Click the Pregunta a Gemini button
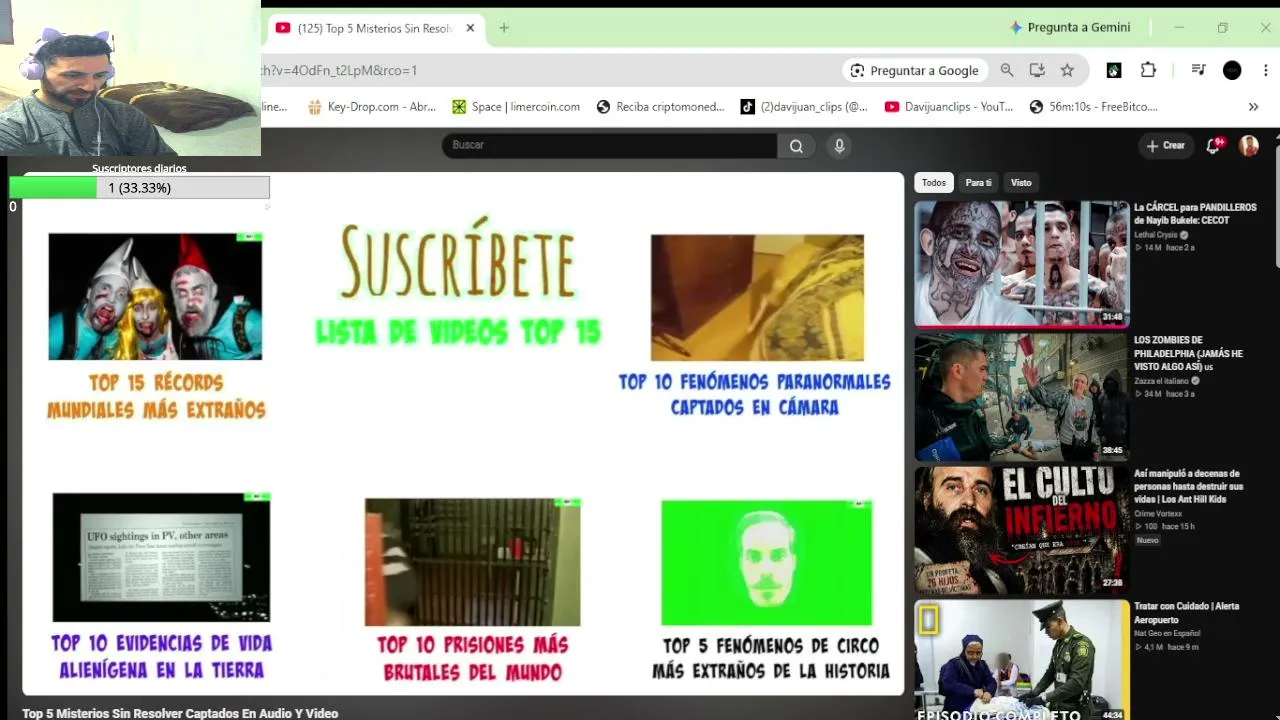This screenshot has width=1280, height=720. [1070, 28]
